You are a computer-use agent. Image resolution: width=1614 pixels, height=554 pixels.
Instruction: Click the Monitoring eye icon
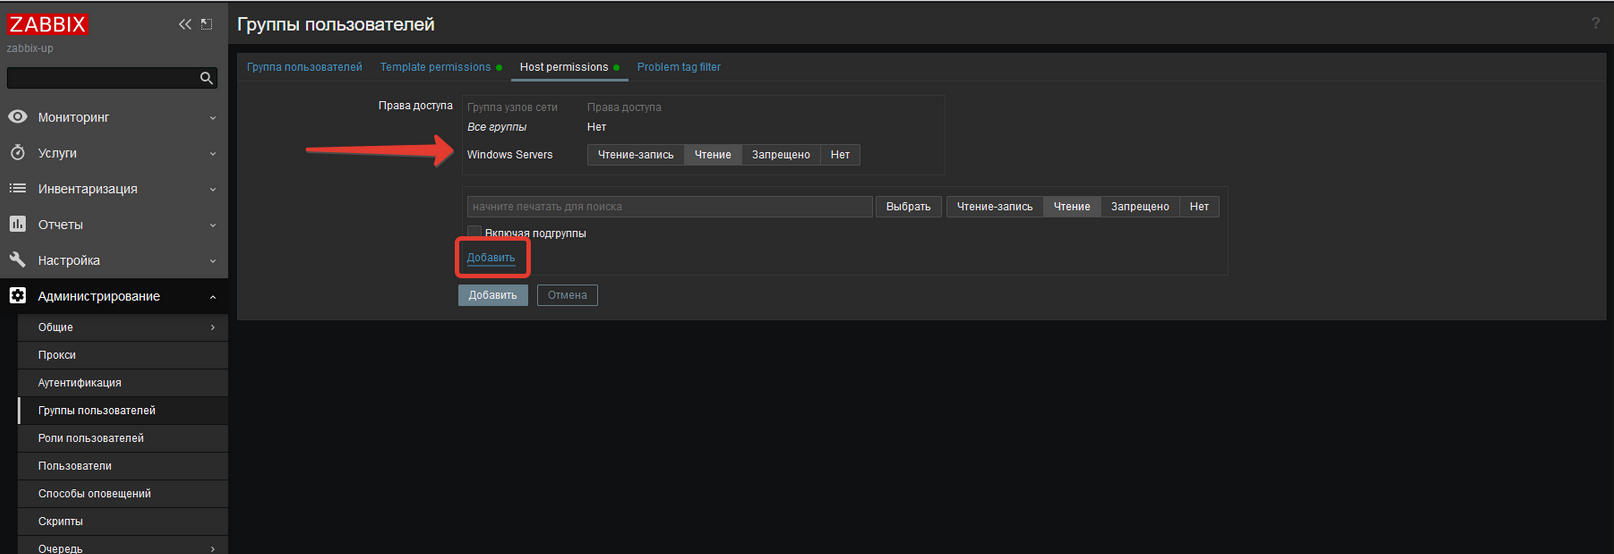tap(18, 117)
